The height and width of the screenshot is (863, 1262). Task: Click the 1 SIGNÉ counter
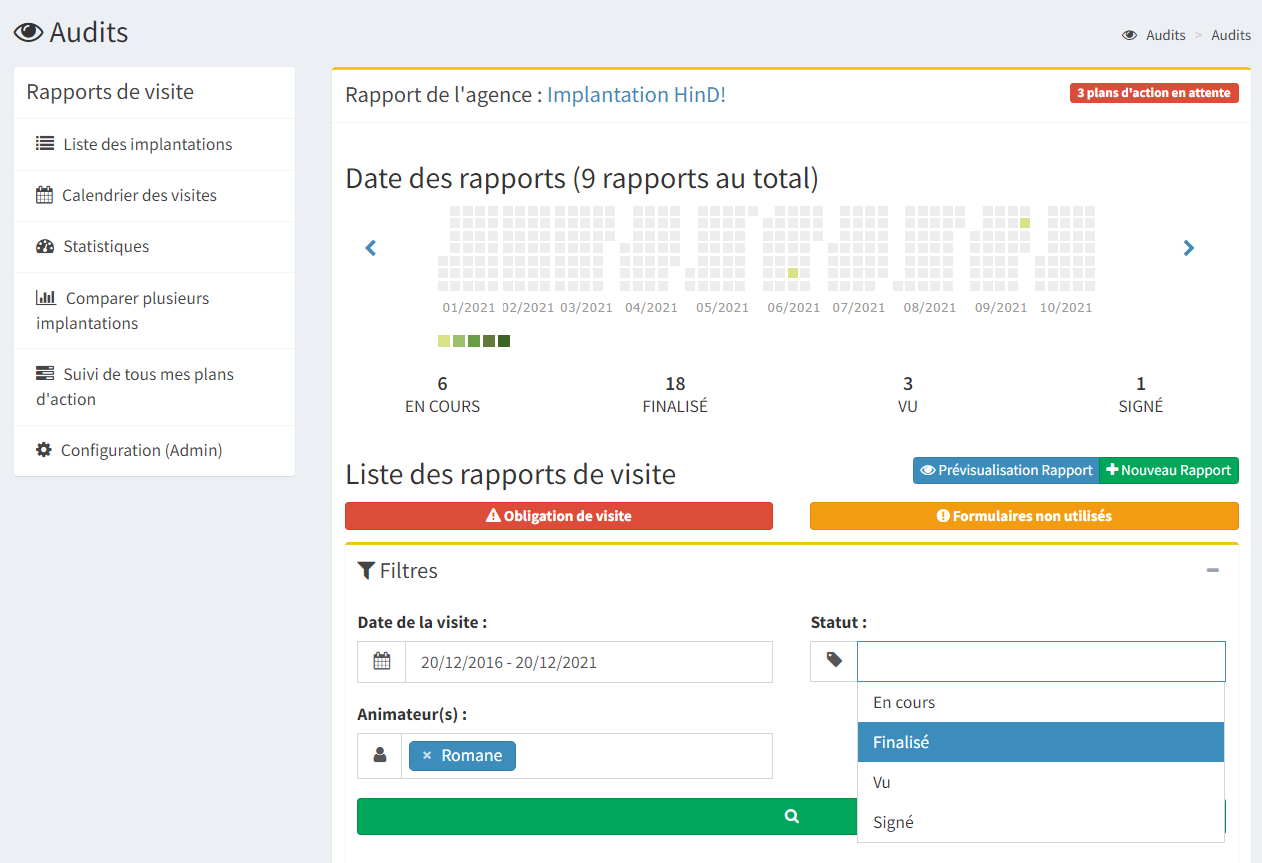(x=1141, y=395)
